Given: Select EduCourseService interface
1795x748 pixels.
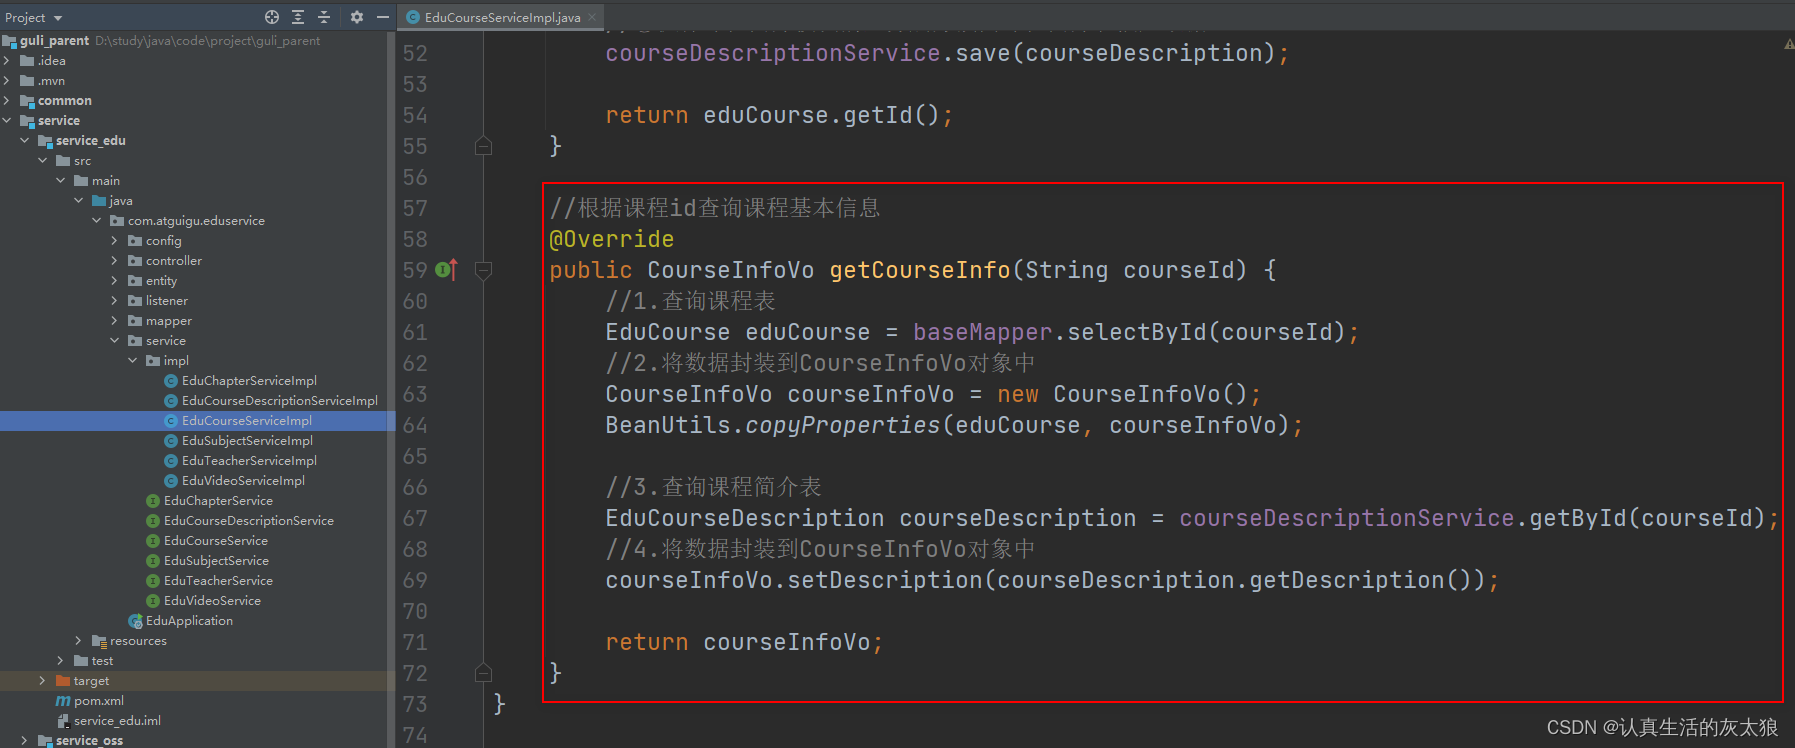Looking at the screenshot, I should (x=216, y=541).
